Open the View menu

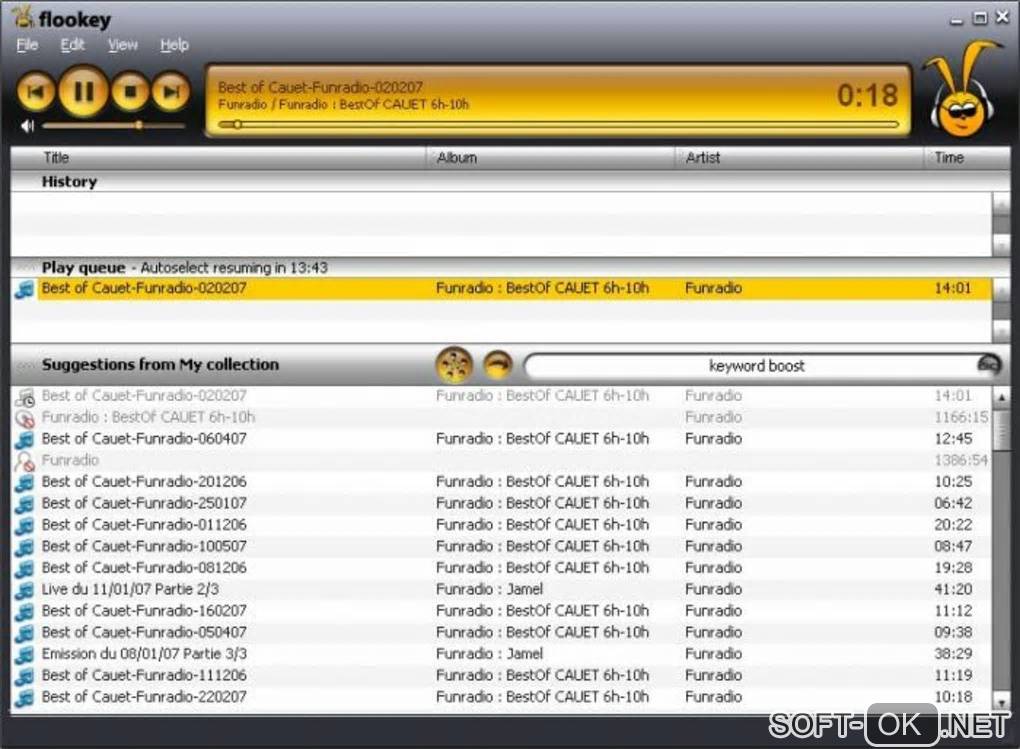(x=122, y=45)
